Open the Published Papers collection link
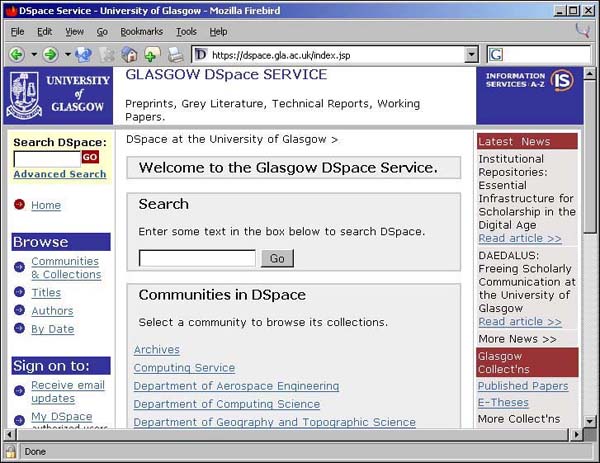Screen dimensions: 600x463 (523, 386)
